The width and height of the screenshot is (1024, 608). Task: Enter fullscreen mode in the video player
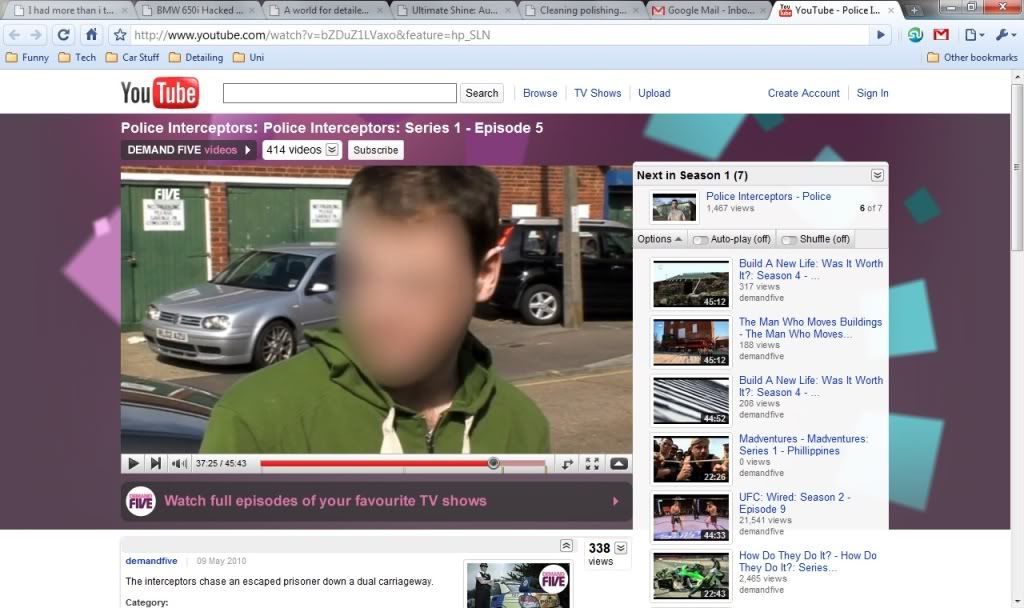(x=592, y=463)
